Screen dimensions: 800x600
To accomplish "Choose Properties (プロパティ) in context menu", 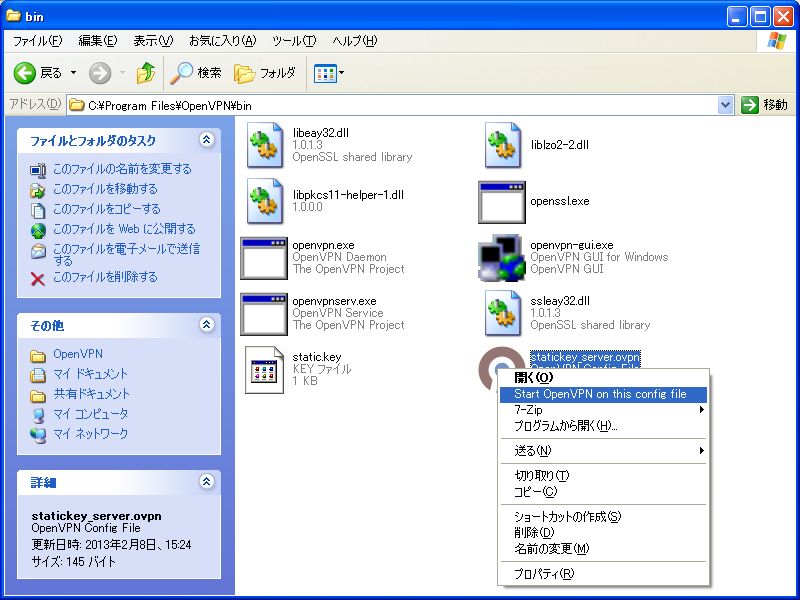I will click(x=604, y=574).
